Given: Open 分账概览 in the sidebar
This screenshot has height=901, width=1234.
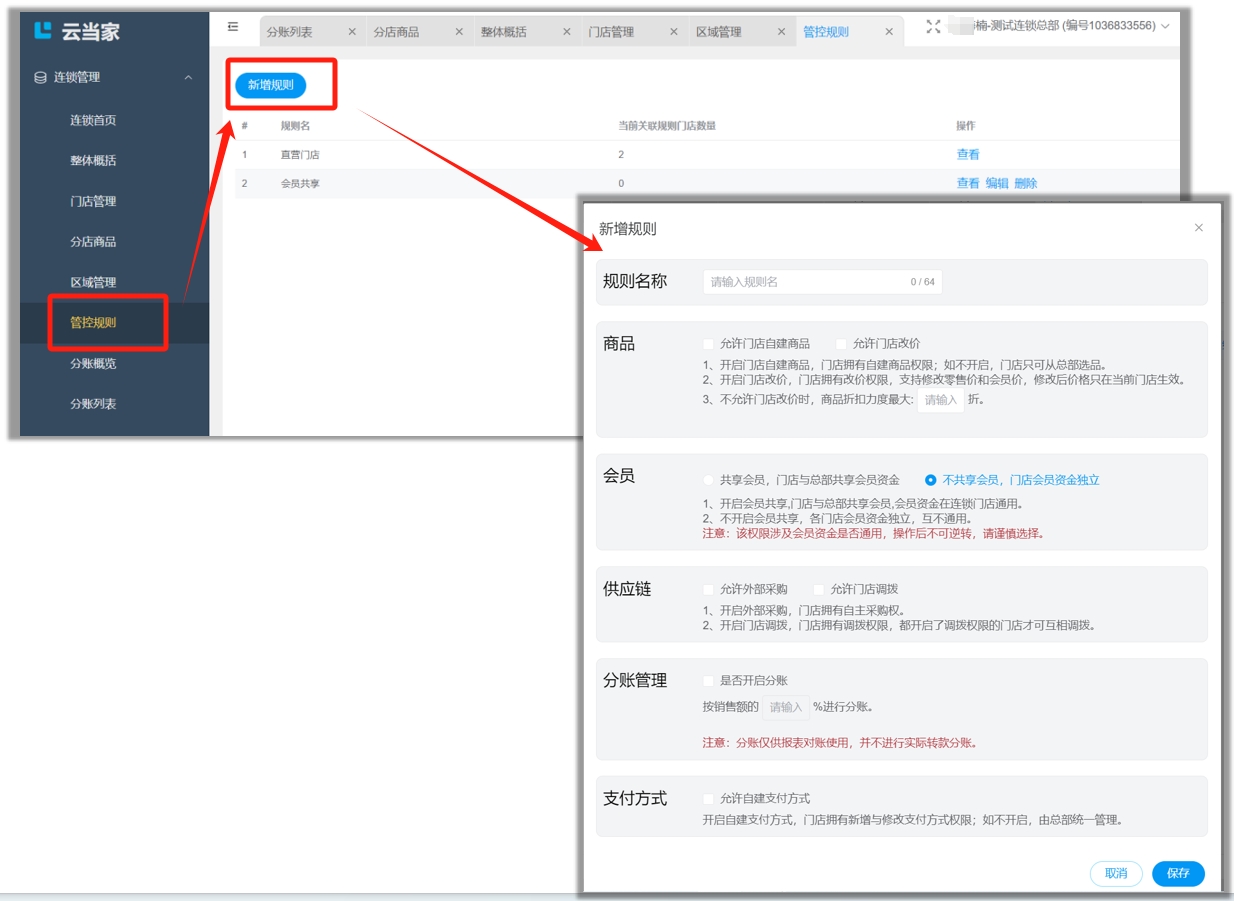Looking at the screenshot, I should pos(93,364).
